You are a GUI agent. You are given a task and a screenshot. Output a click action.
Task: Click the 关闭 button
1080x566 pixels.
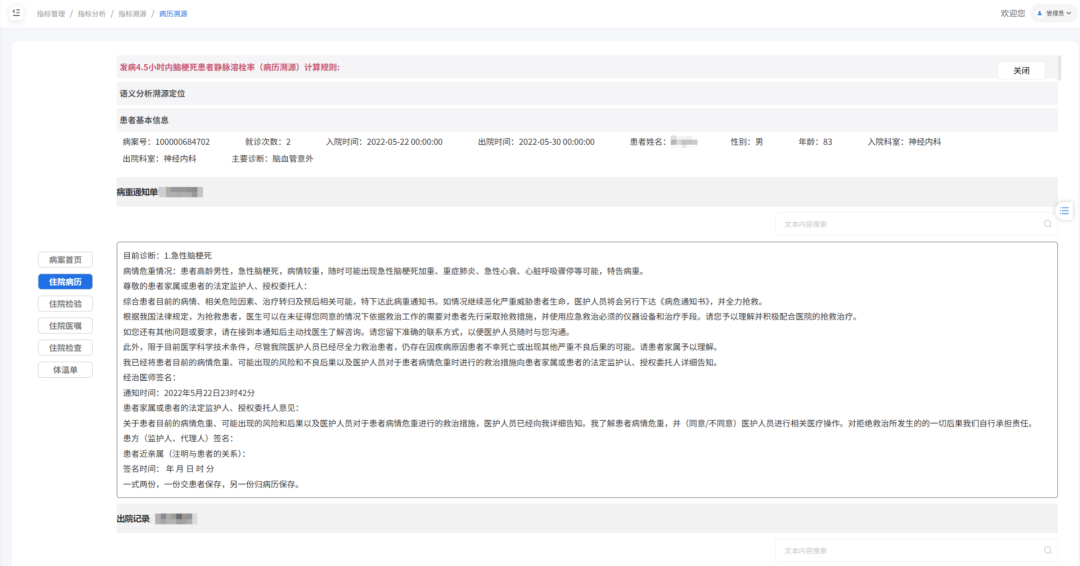1021,71
